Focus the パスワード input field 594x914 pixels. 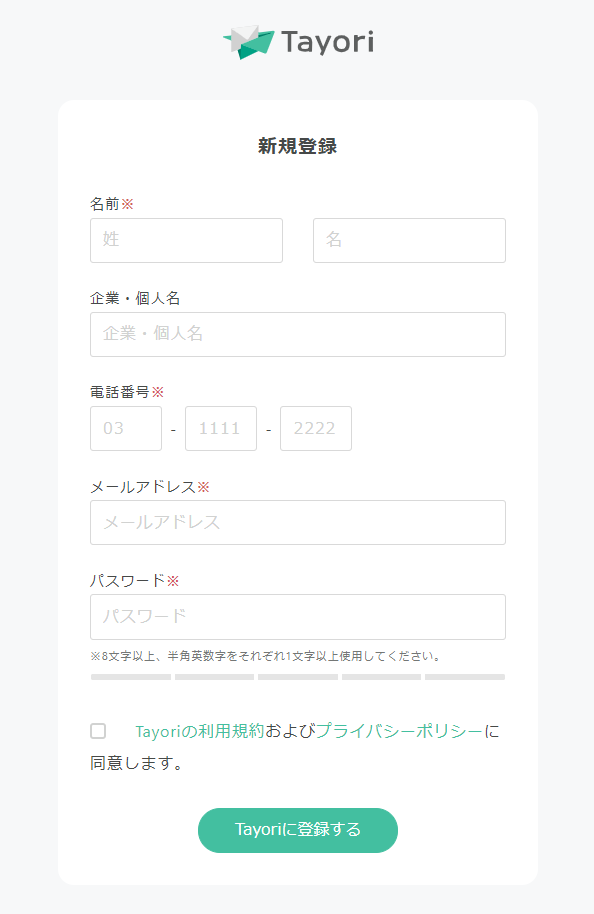tap(298, 617)
